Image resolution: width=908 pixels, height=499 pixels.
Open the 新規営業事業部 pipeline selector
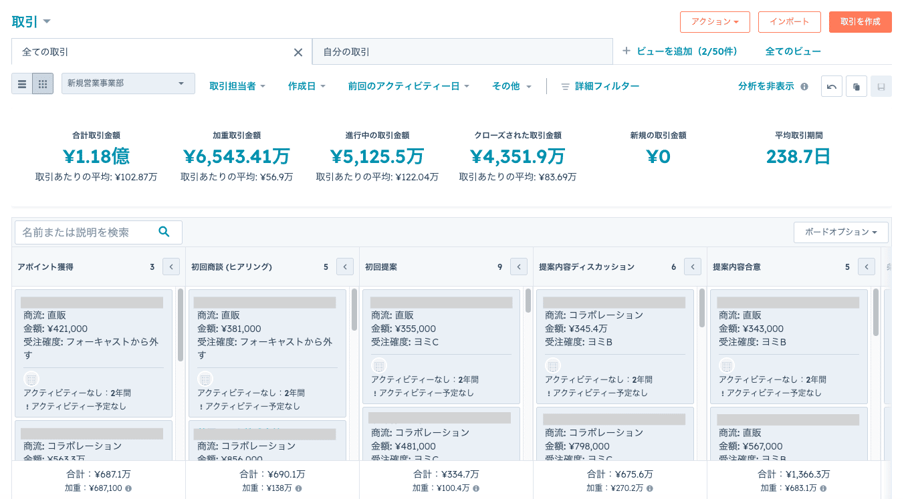point(128,83)
